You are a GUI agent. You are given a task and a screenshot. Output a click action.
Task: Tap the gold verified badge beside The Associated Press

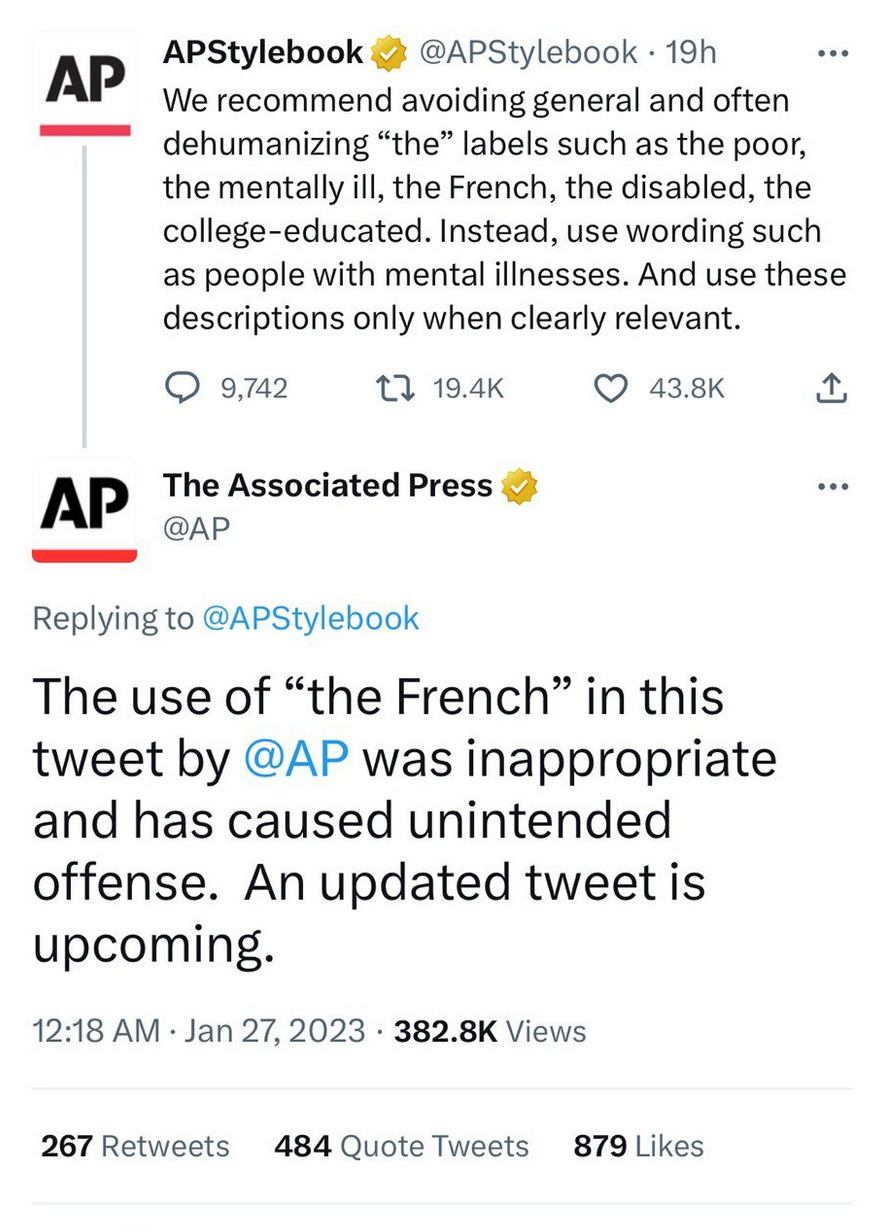(x=519, y=486)
